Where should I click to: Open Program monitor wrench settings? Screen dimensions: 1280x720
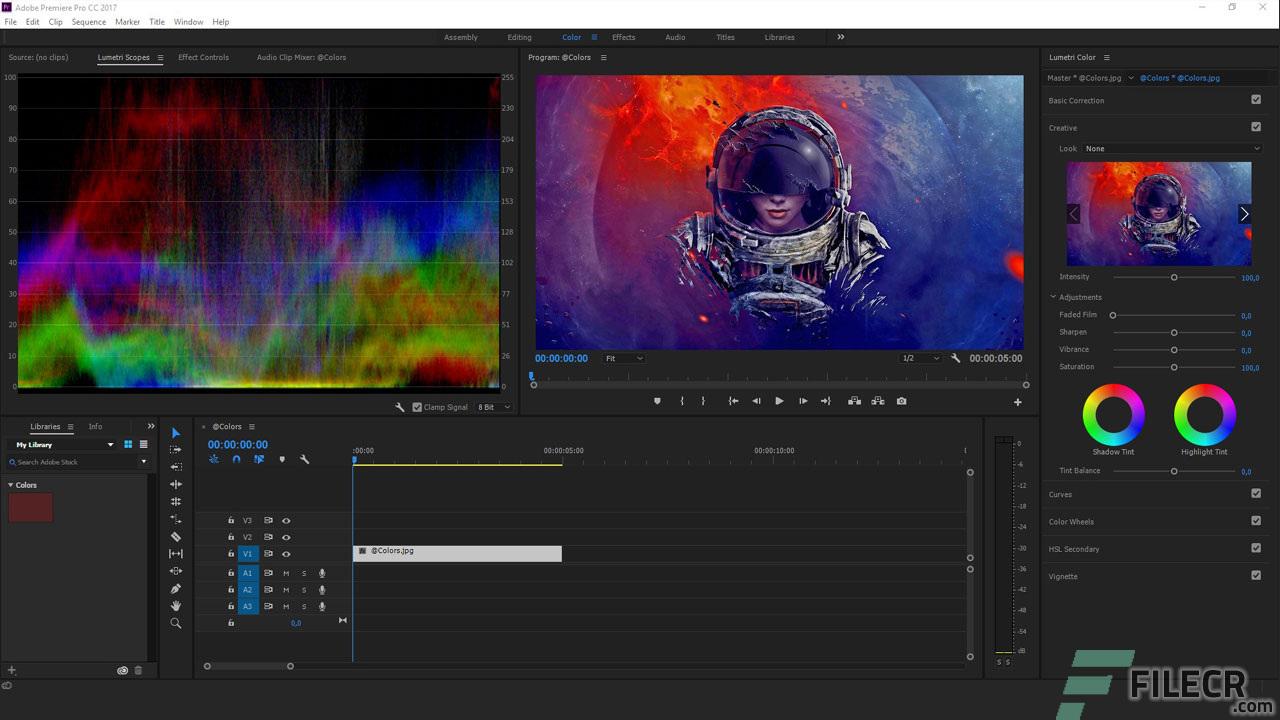coord(955,357)
